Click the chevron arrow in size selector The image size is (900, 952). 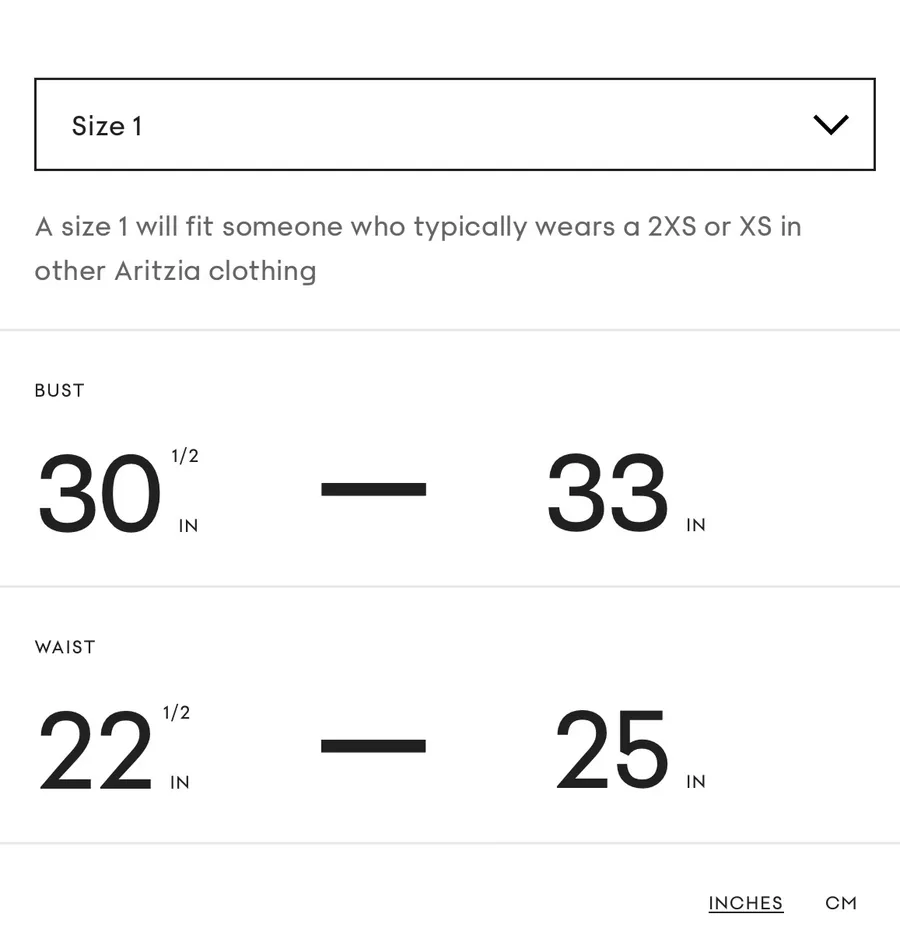pyautogui.click(x=831, y=124)
